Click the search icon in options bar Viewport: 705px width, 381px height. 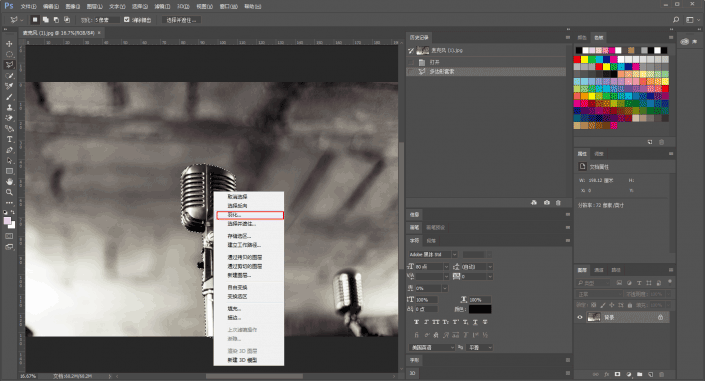676,20
